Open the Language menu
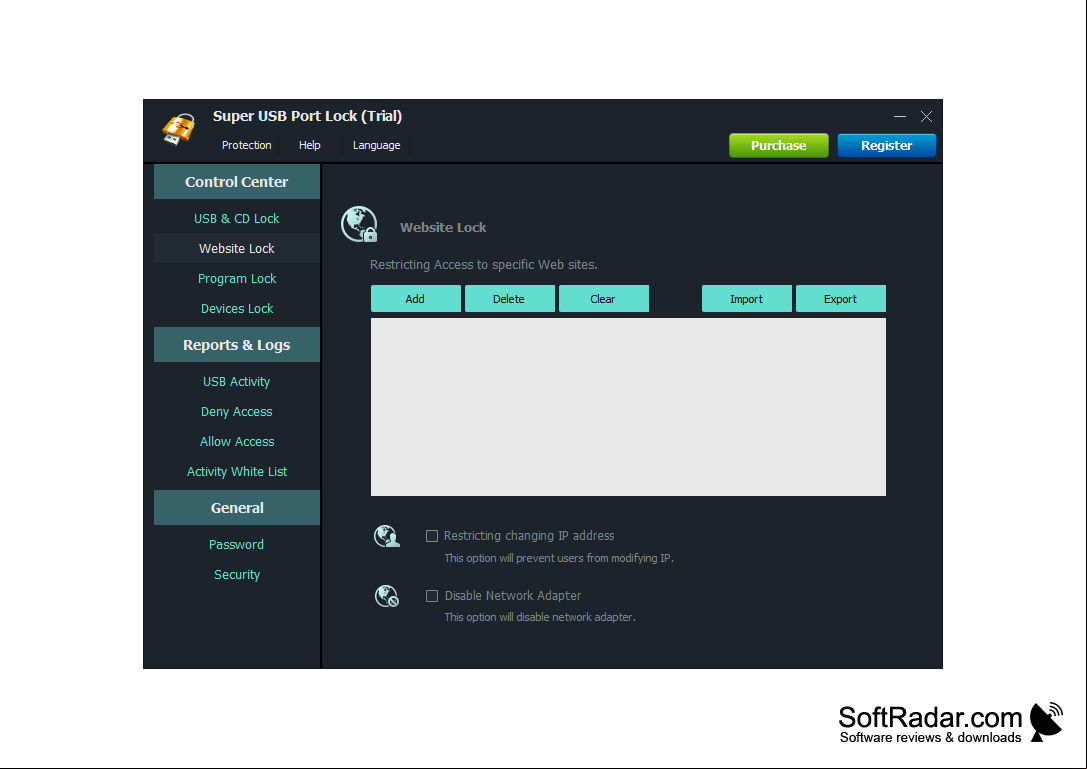Viewport: 1087px width, 769px height. (x=376, y=145)
